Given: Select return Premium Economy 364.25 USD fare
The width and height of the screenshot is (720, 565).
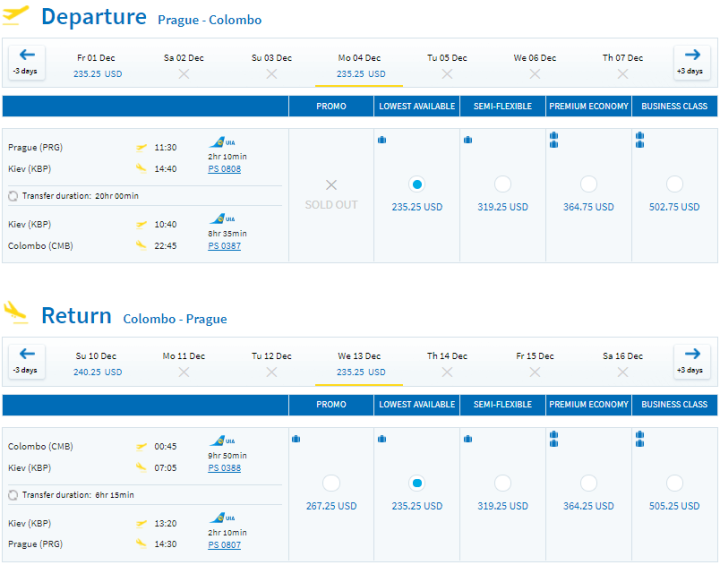Looking at the screenshot, I should pos(588,483).
